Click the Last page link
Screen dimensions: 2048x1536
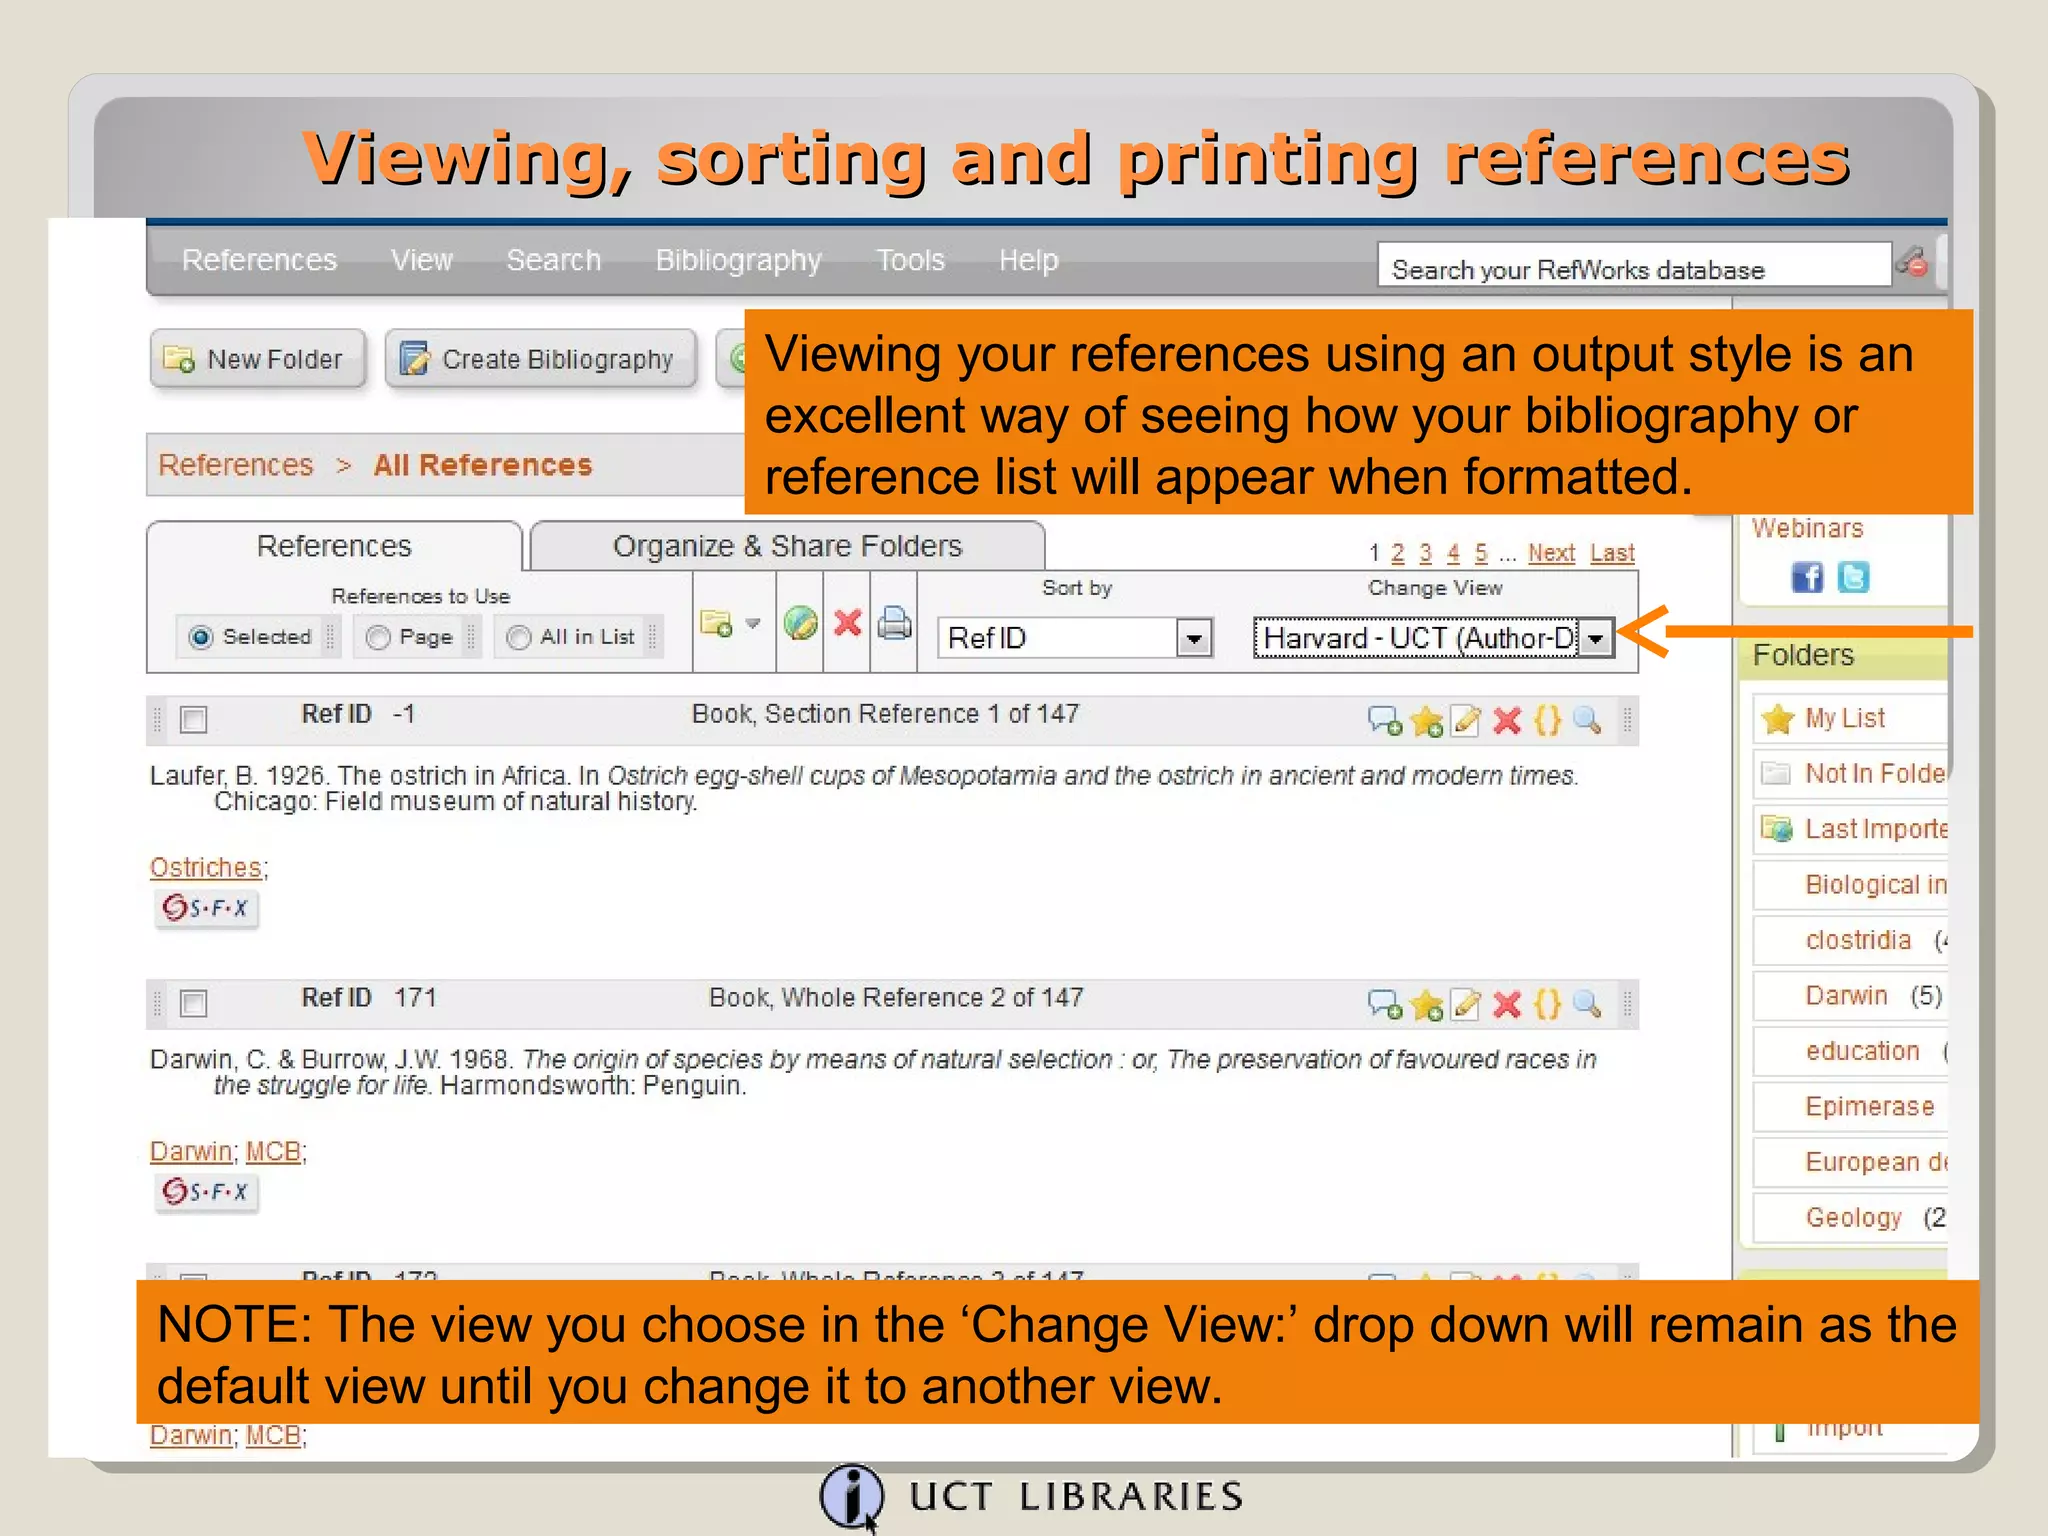(1612, 553)
